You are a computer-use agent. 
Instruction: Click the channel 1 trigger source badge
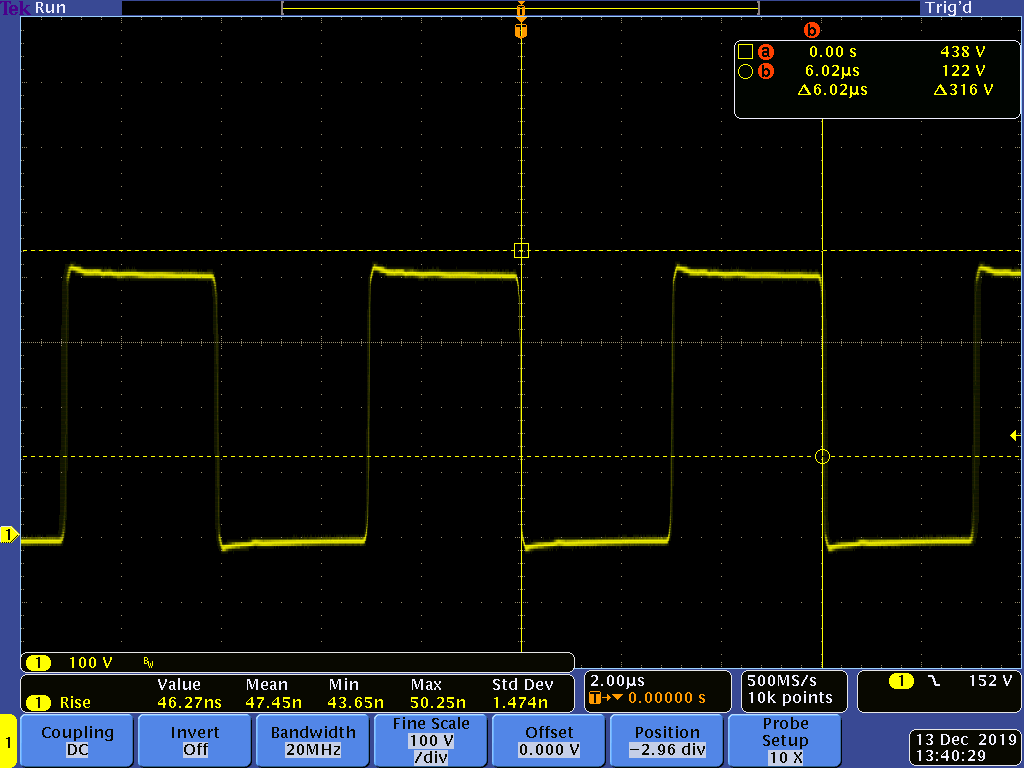901,681
